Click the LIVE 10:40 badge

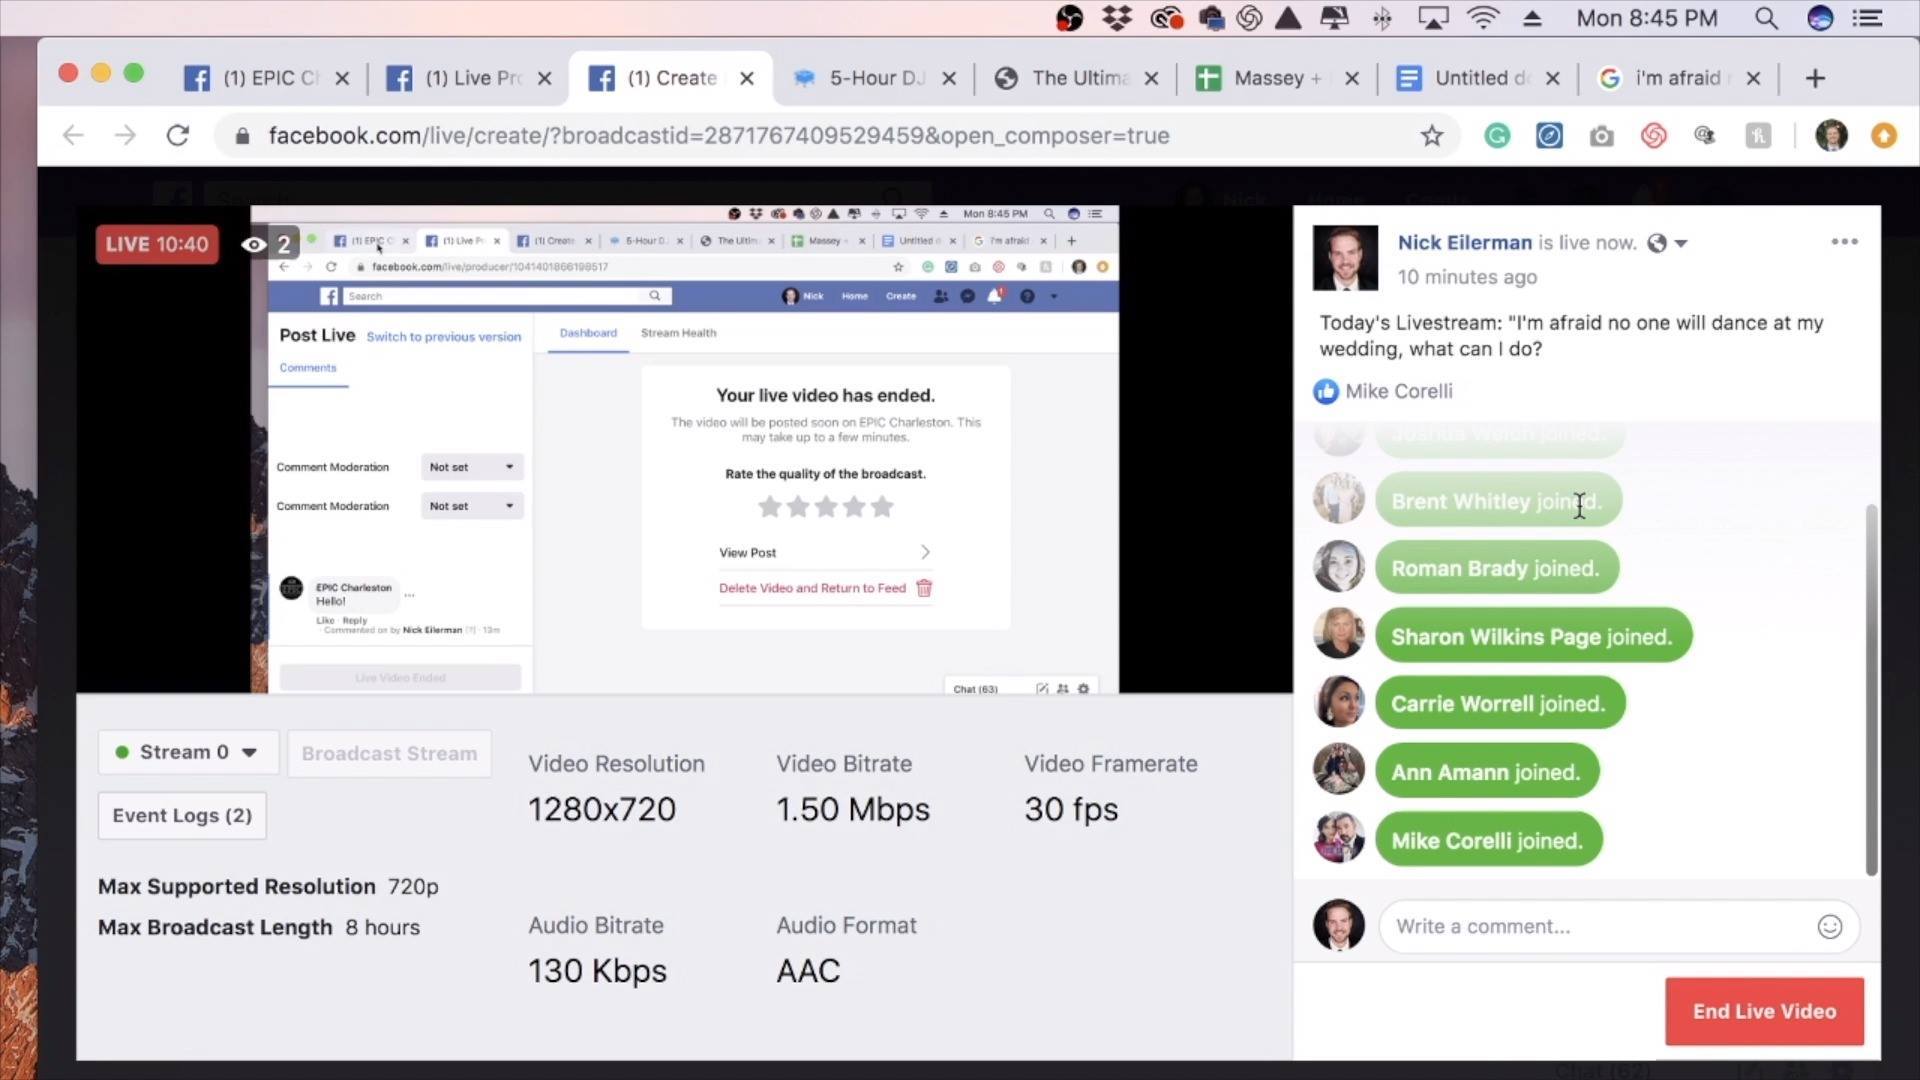(x=157, y=244)
